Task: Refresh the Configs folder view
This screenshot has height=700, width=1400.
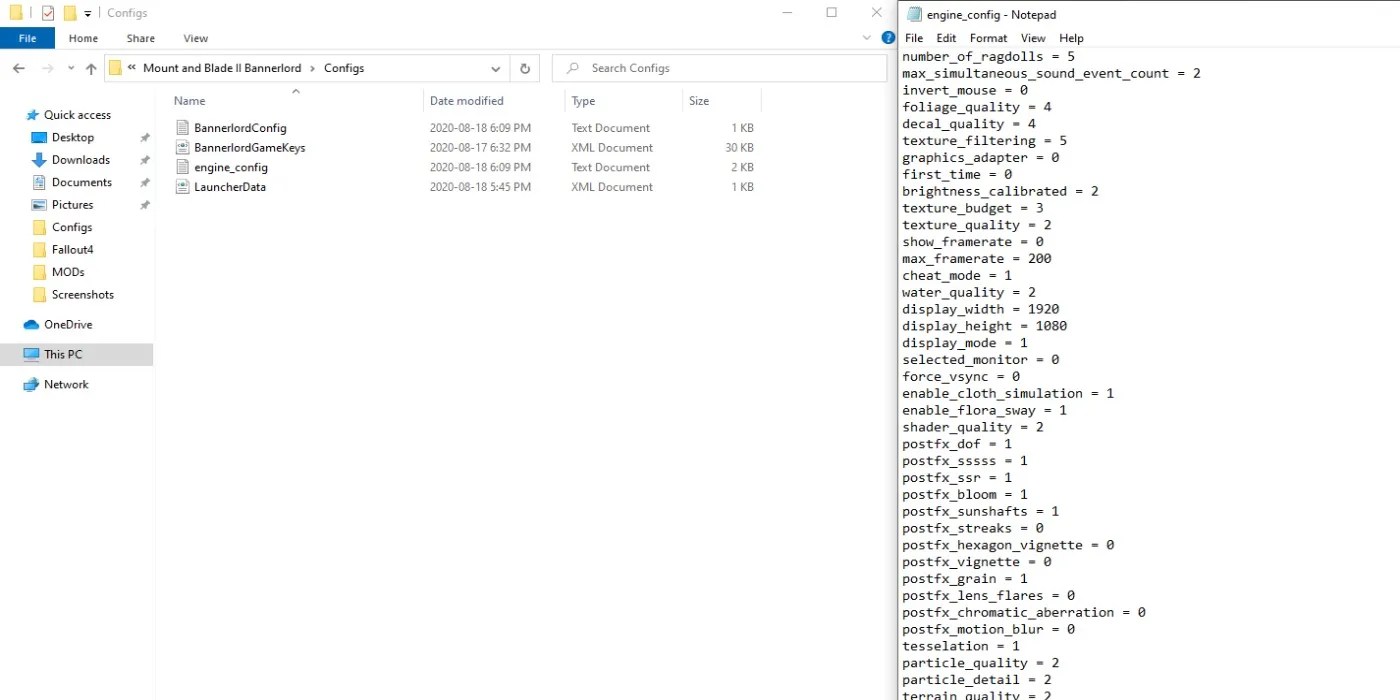Action: coord(525,67)
